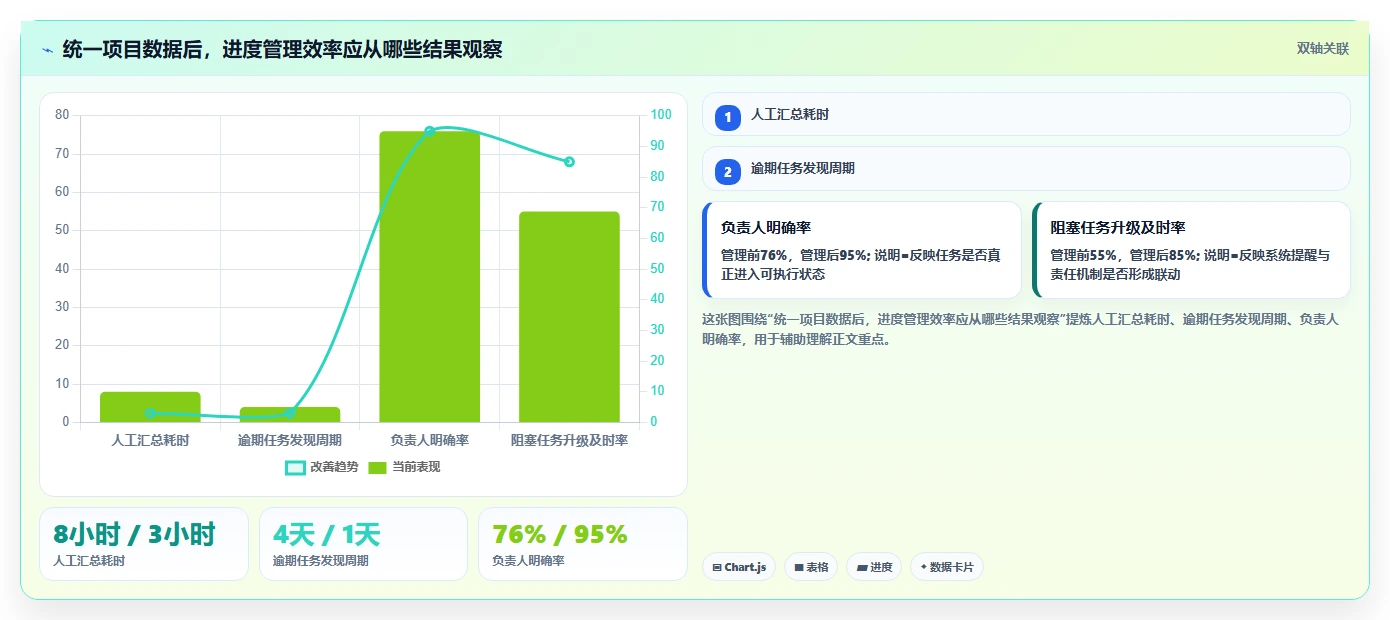Click the 当前表现 green legend swatch
This screenshot has height=620, width=1390.
pyautogui.click(x=378, y=467)
